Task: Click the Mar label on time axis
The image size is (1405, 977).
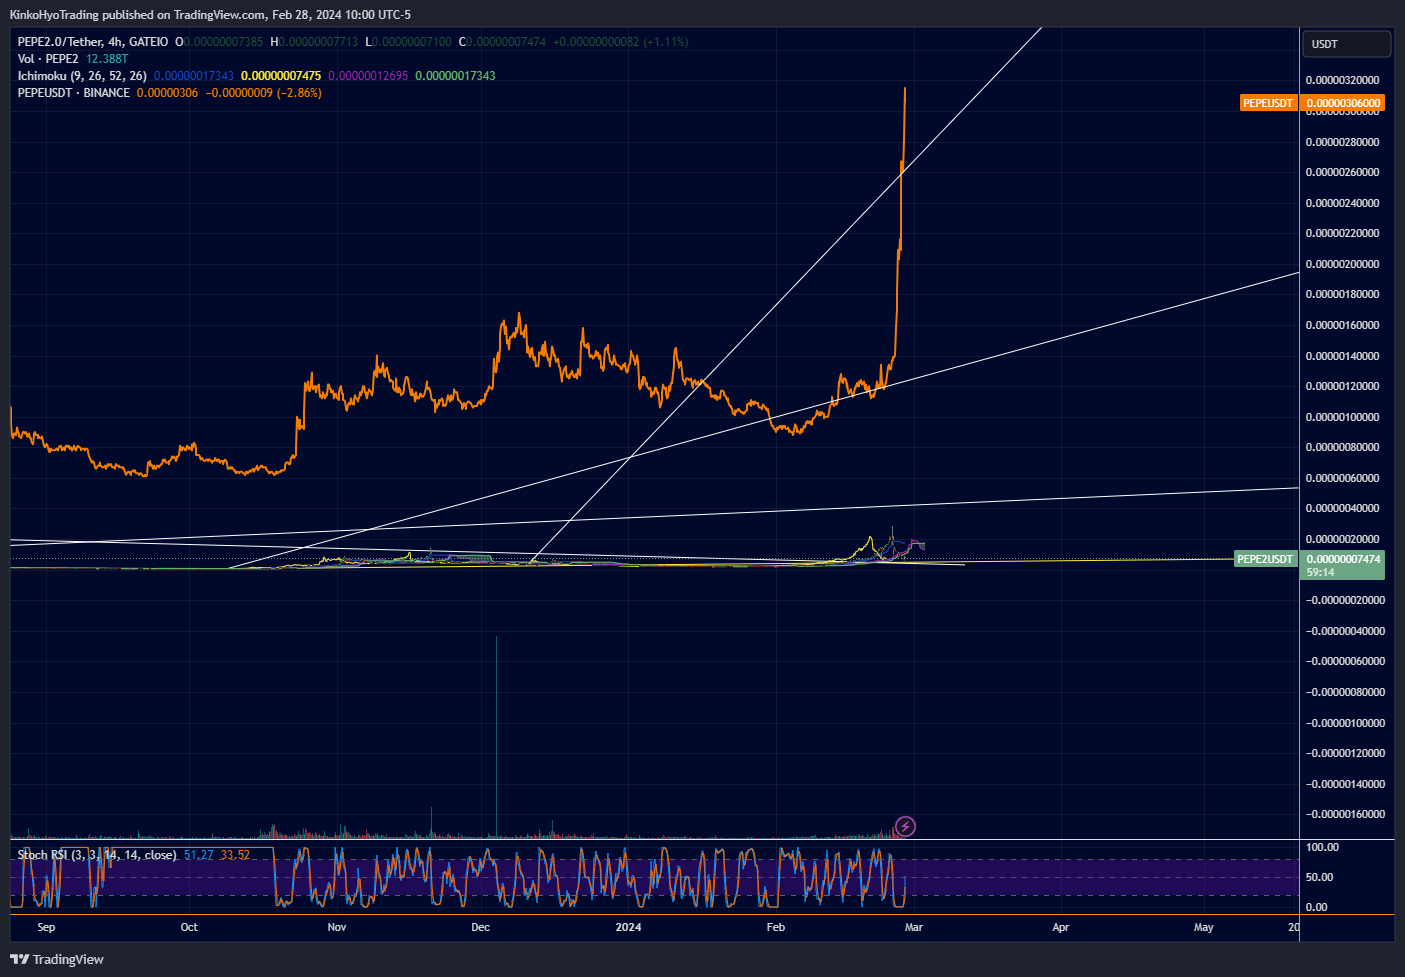Action: 914,927
